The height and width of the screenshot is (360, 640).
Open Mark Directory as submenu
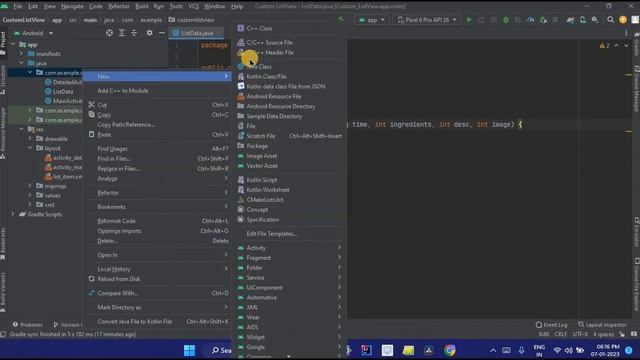158,307
